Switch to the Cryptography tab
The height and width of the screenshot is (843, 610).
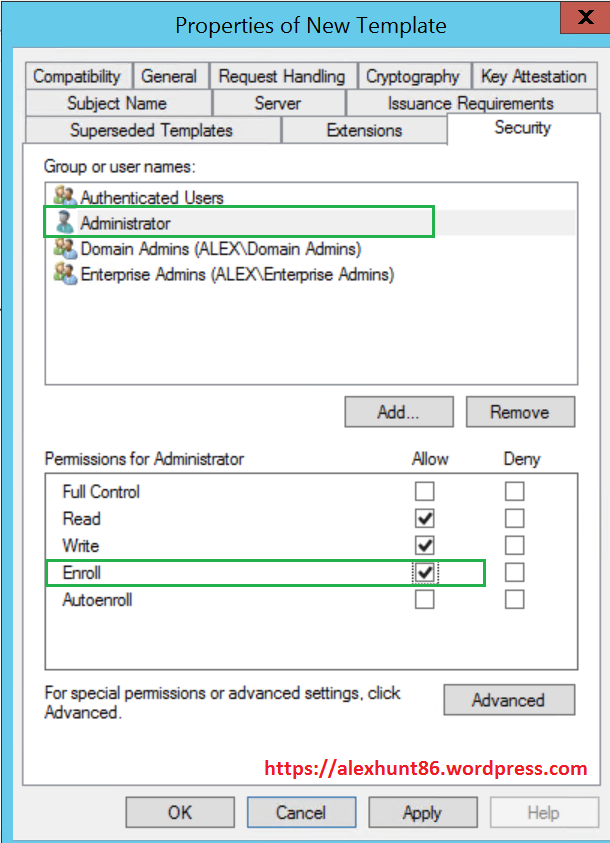(x=412, y=76)
